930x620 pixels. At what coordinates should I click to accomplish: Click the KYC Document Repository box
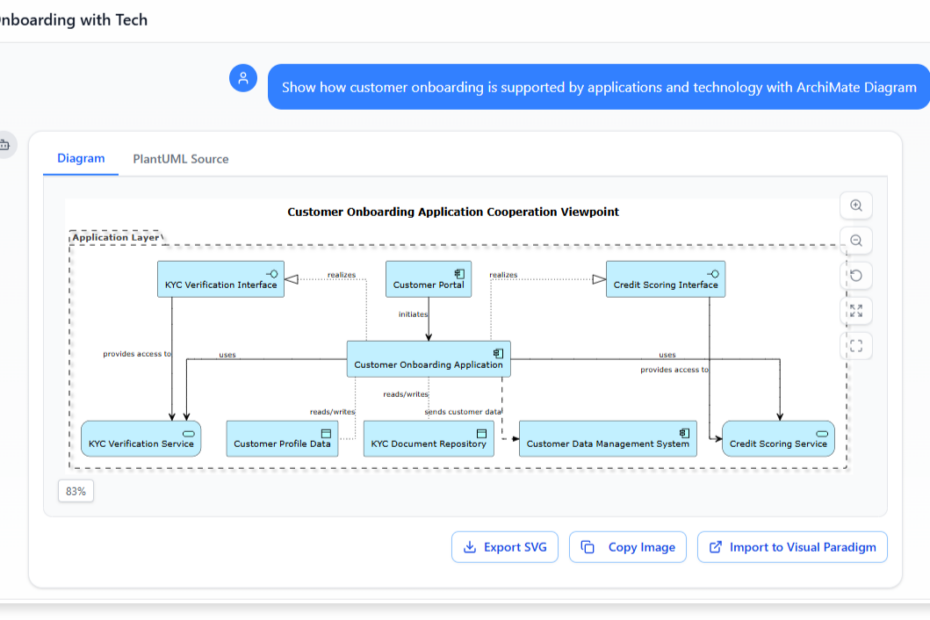tap(428, 439)
